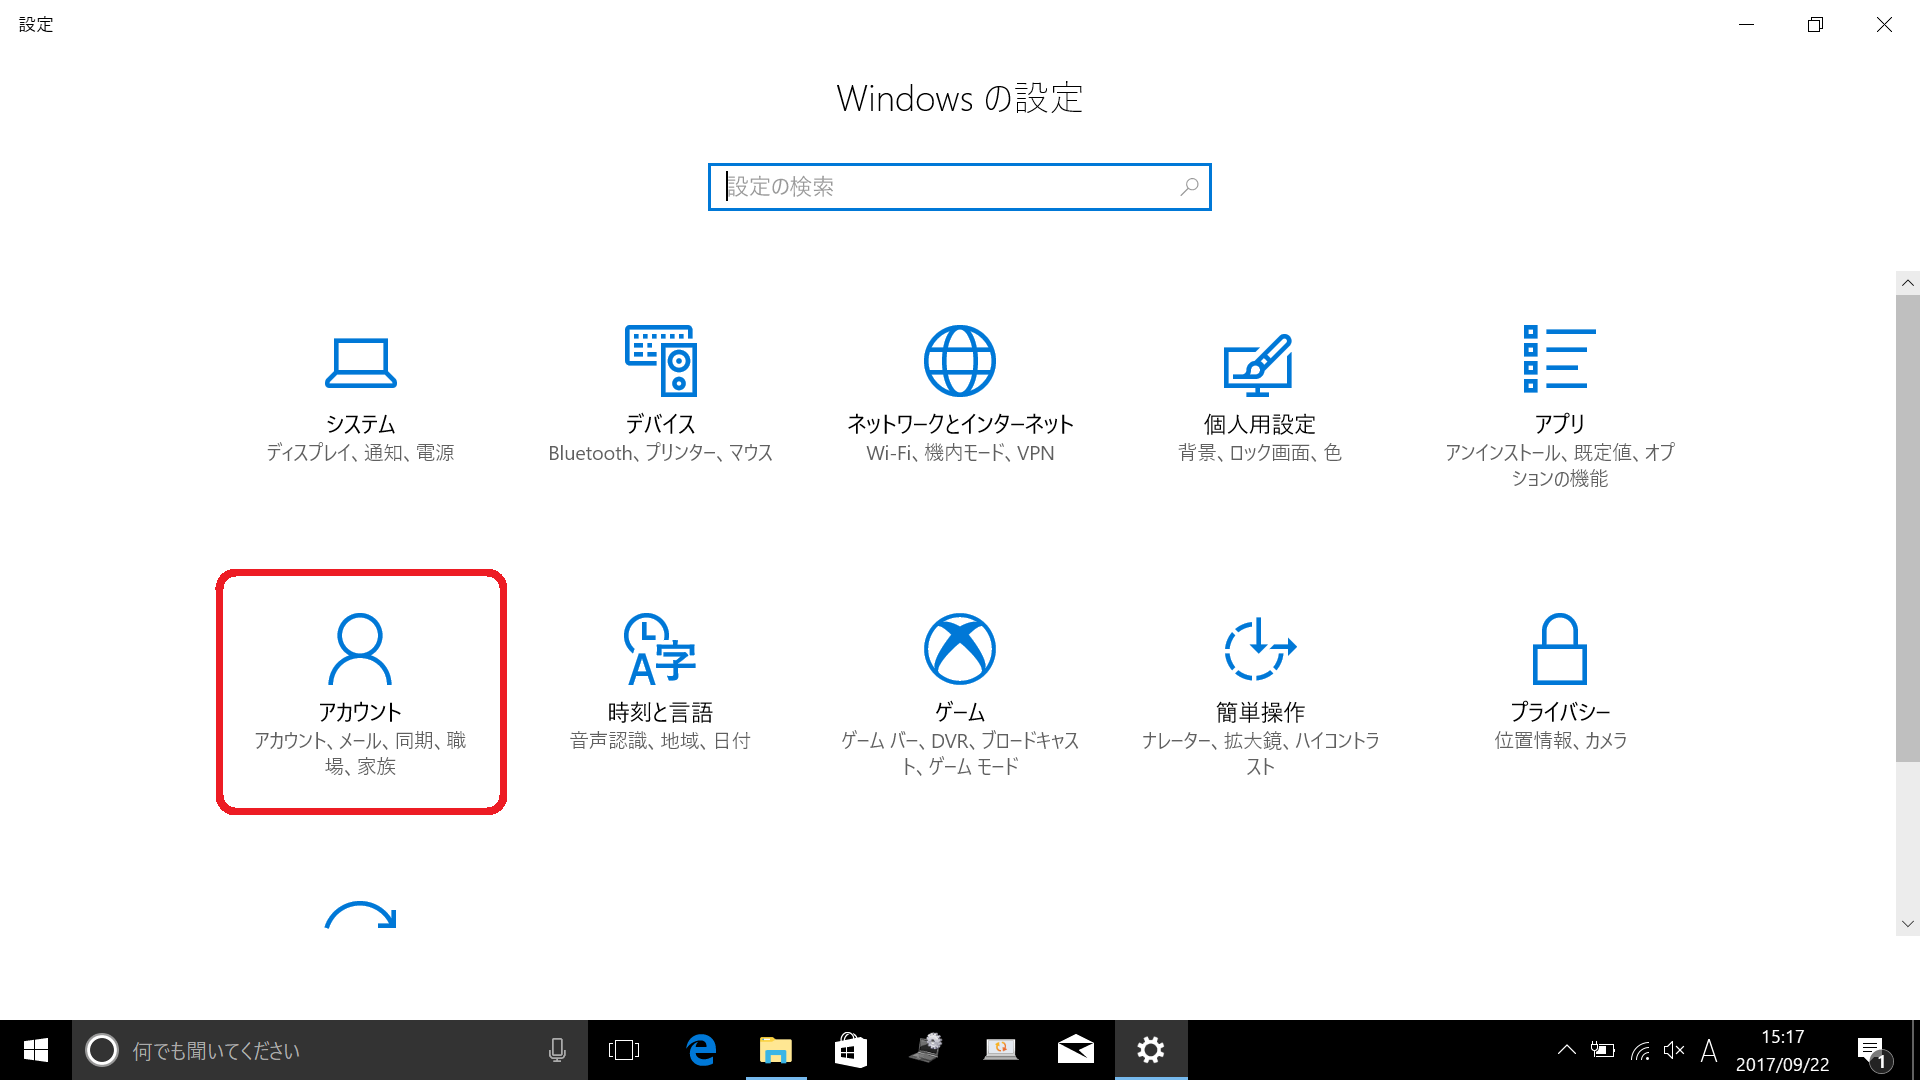Launch Microsoft Edge from taskbar
The width and height of the screenshot is (1920, 1080).
click(701, 1050)
